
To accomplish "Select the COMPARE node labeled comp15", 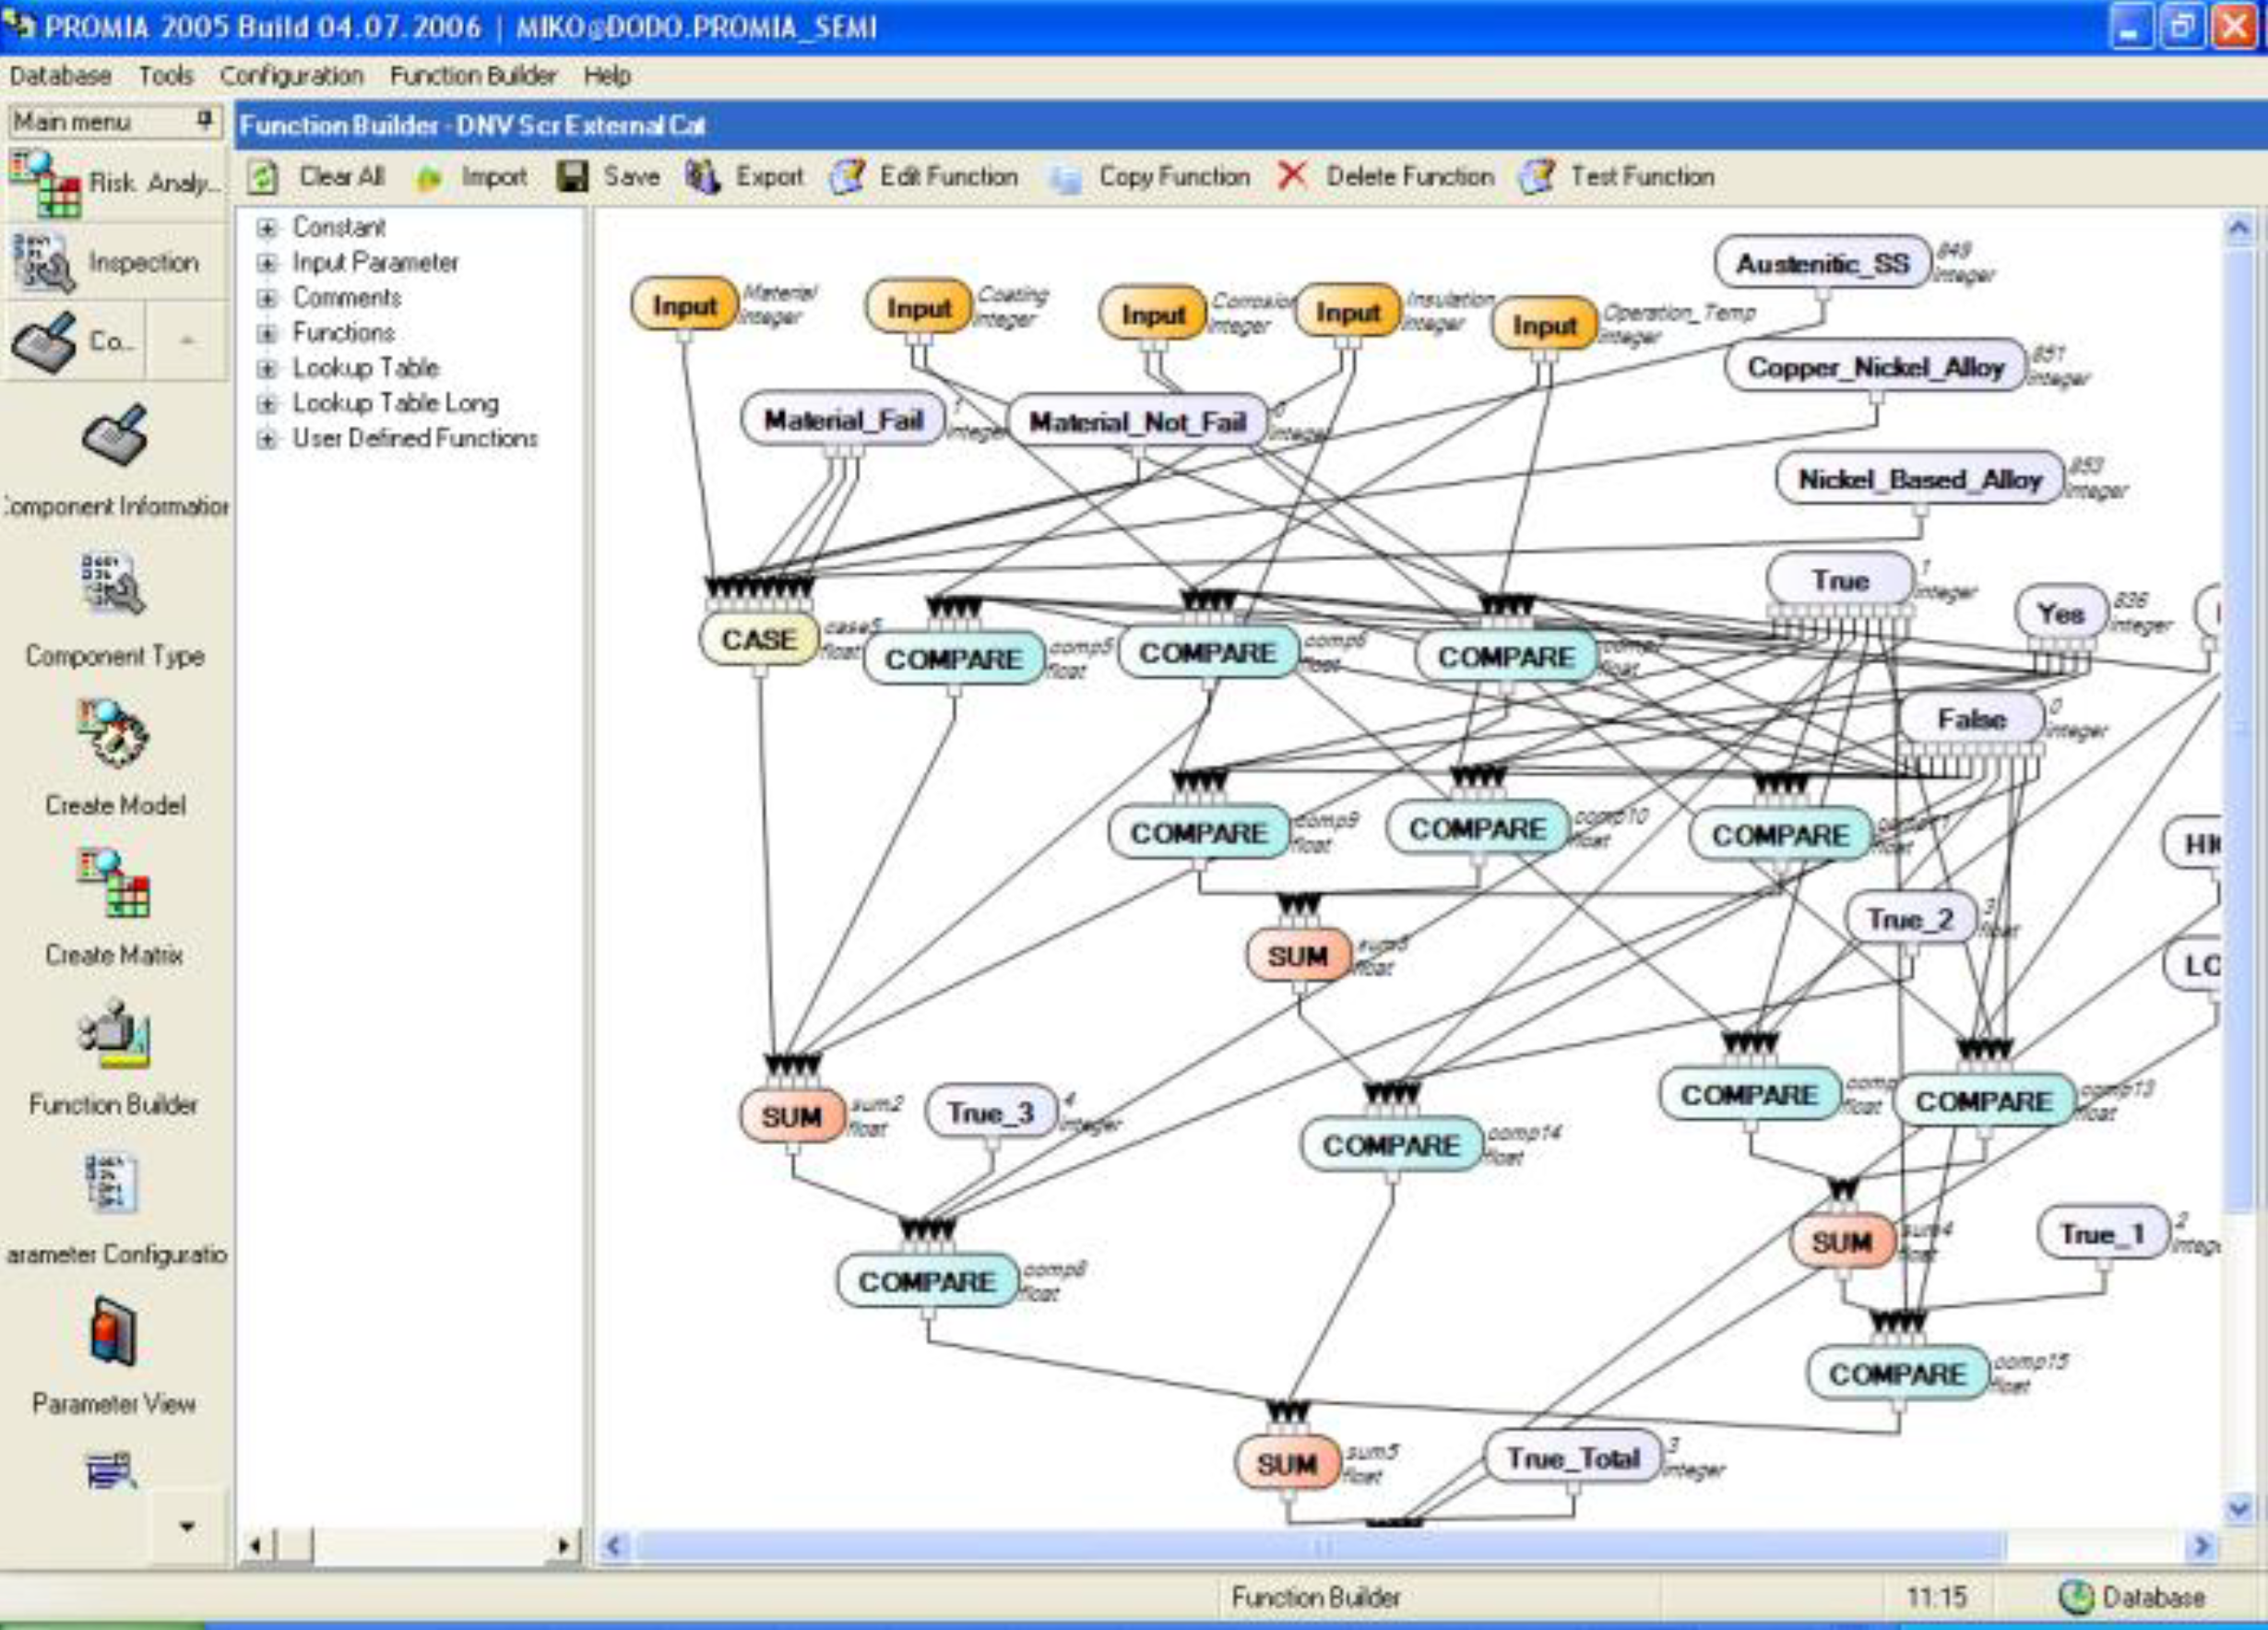I will pos(1897,1374).
